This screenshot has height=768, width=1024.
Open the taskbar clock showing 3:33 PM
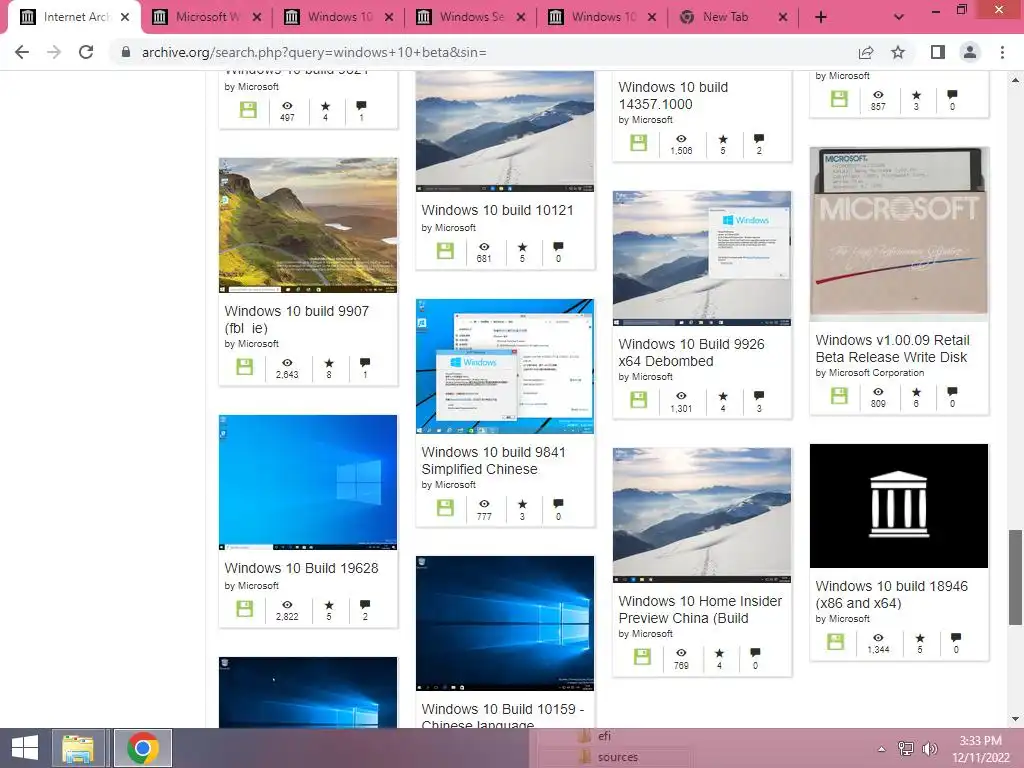point(980,749)
